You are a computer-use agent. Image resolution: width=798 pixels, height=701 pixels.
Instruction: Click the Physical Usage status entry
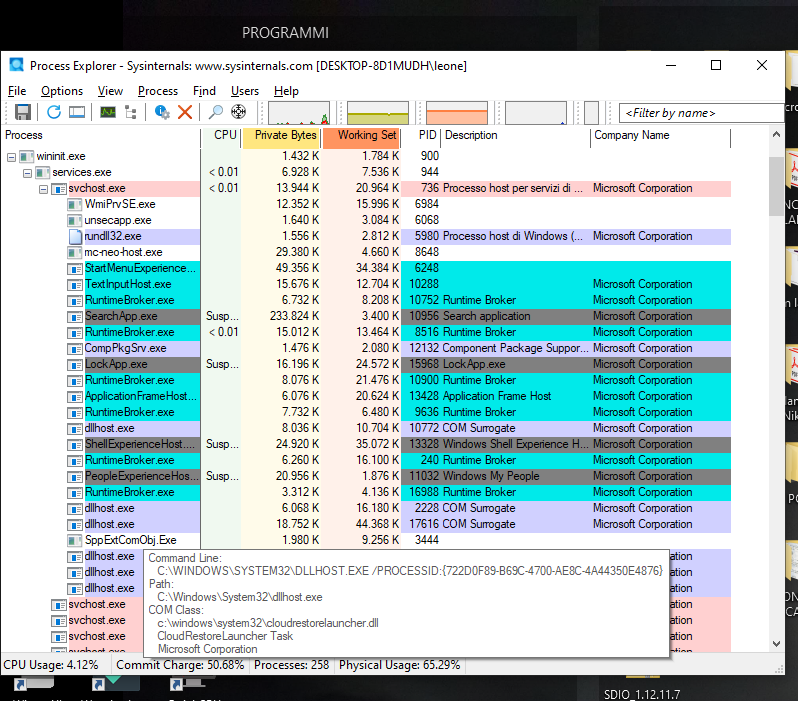[400, 665]
